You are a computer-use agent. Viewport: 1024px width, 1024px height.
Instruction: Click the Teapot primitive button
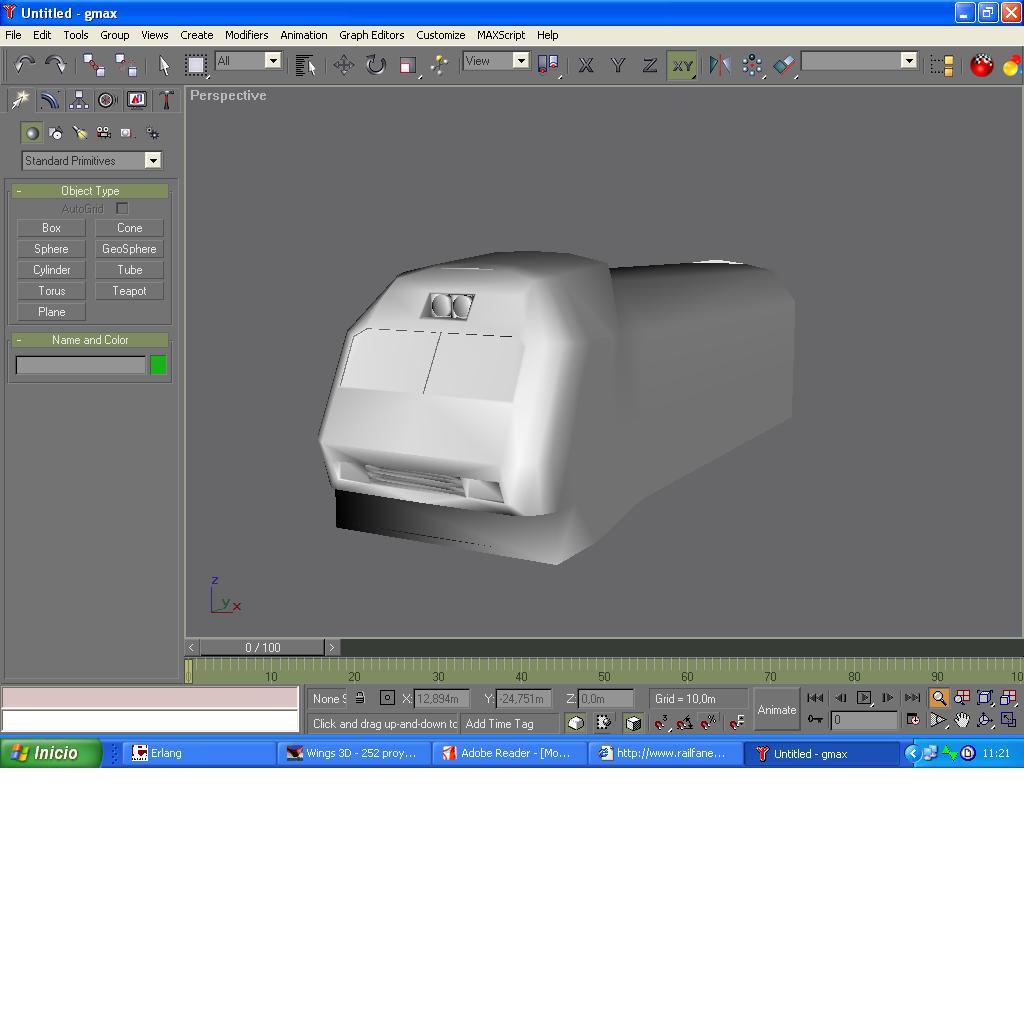[x=129, y=291]
